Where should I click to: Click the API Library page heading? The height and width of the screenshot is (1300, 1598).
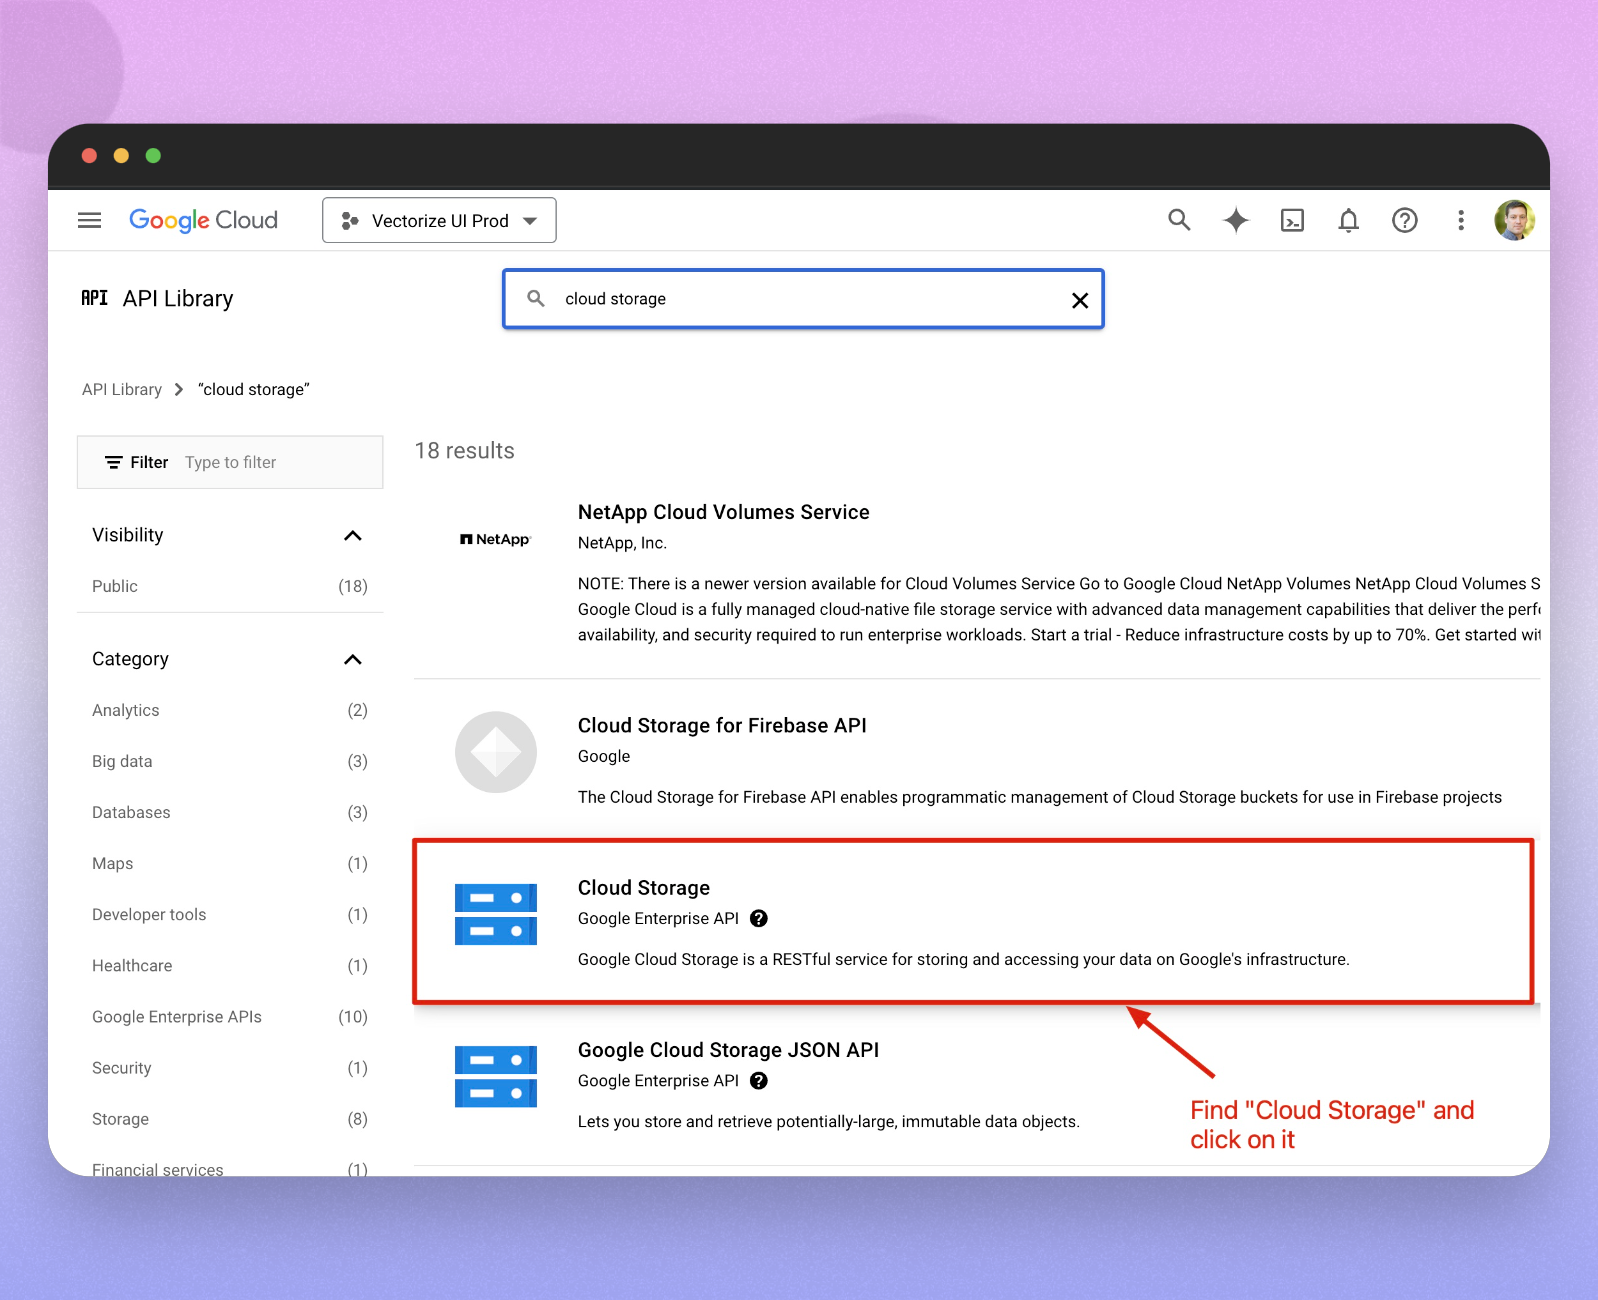point(178,298)
